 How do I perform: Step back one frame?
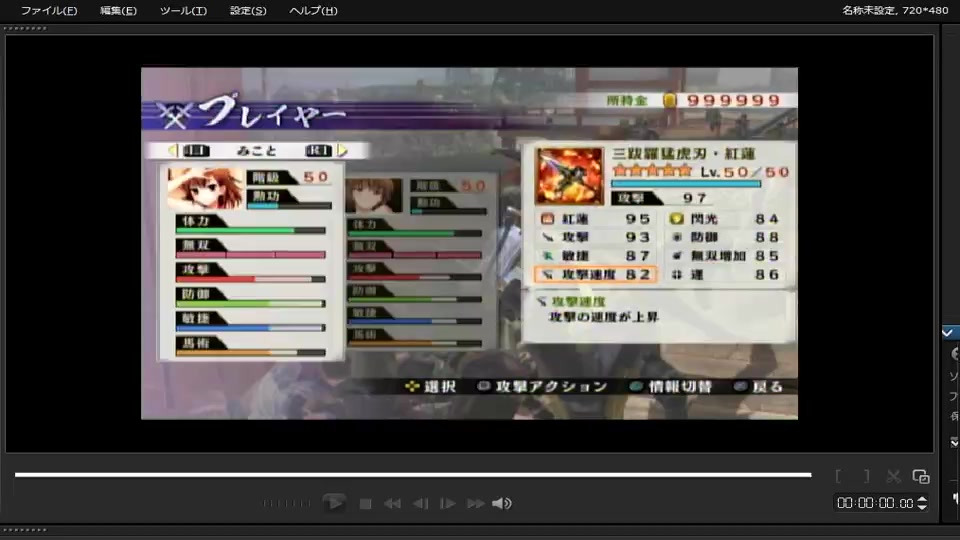(420, 504)
